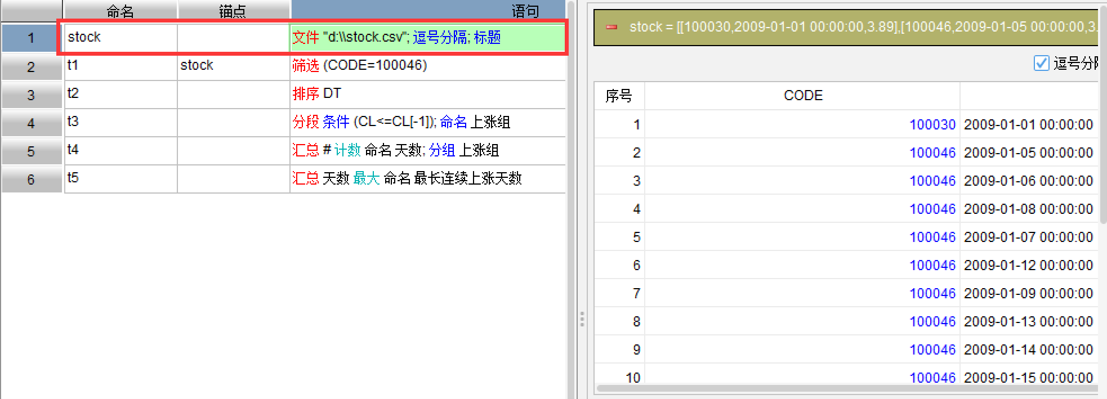Select the CODE value 100030
Viewport: 1107px width, 399px height.
[x=933, y=124]
